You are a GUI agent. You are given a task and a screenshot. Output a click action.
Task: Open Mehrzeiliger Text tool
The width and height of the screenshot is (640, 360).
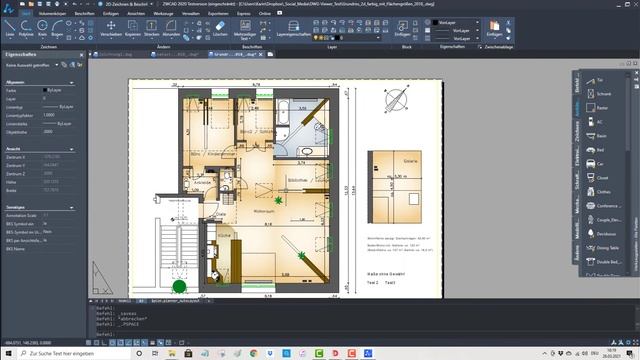pyautogui.click(x=245, y=29)
